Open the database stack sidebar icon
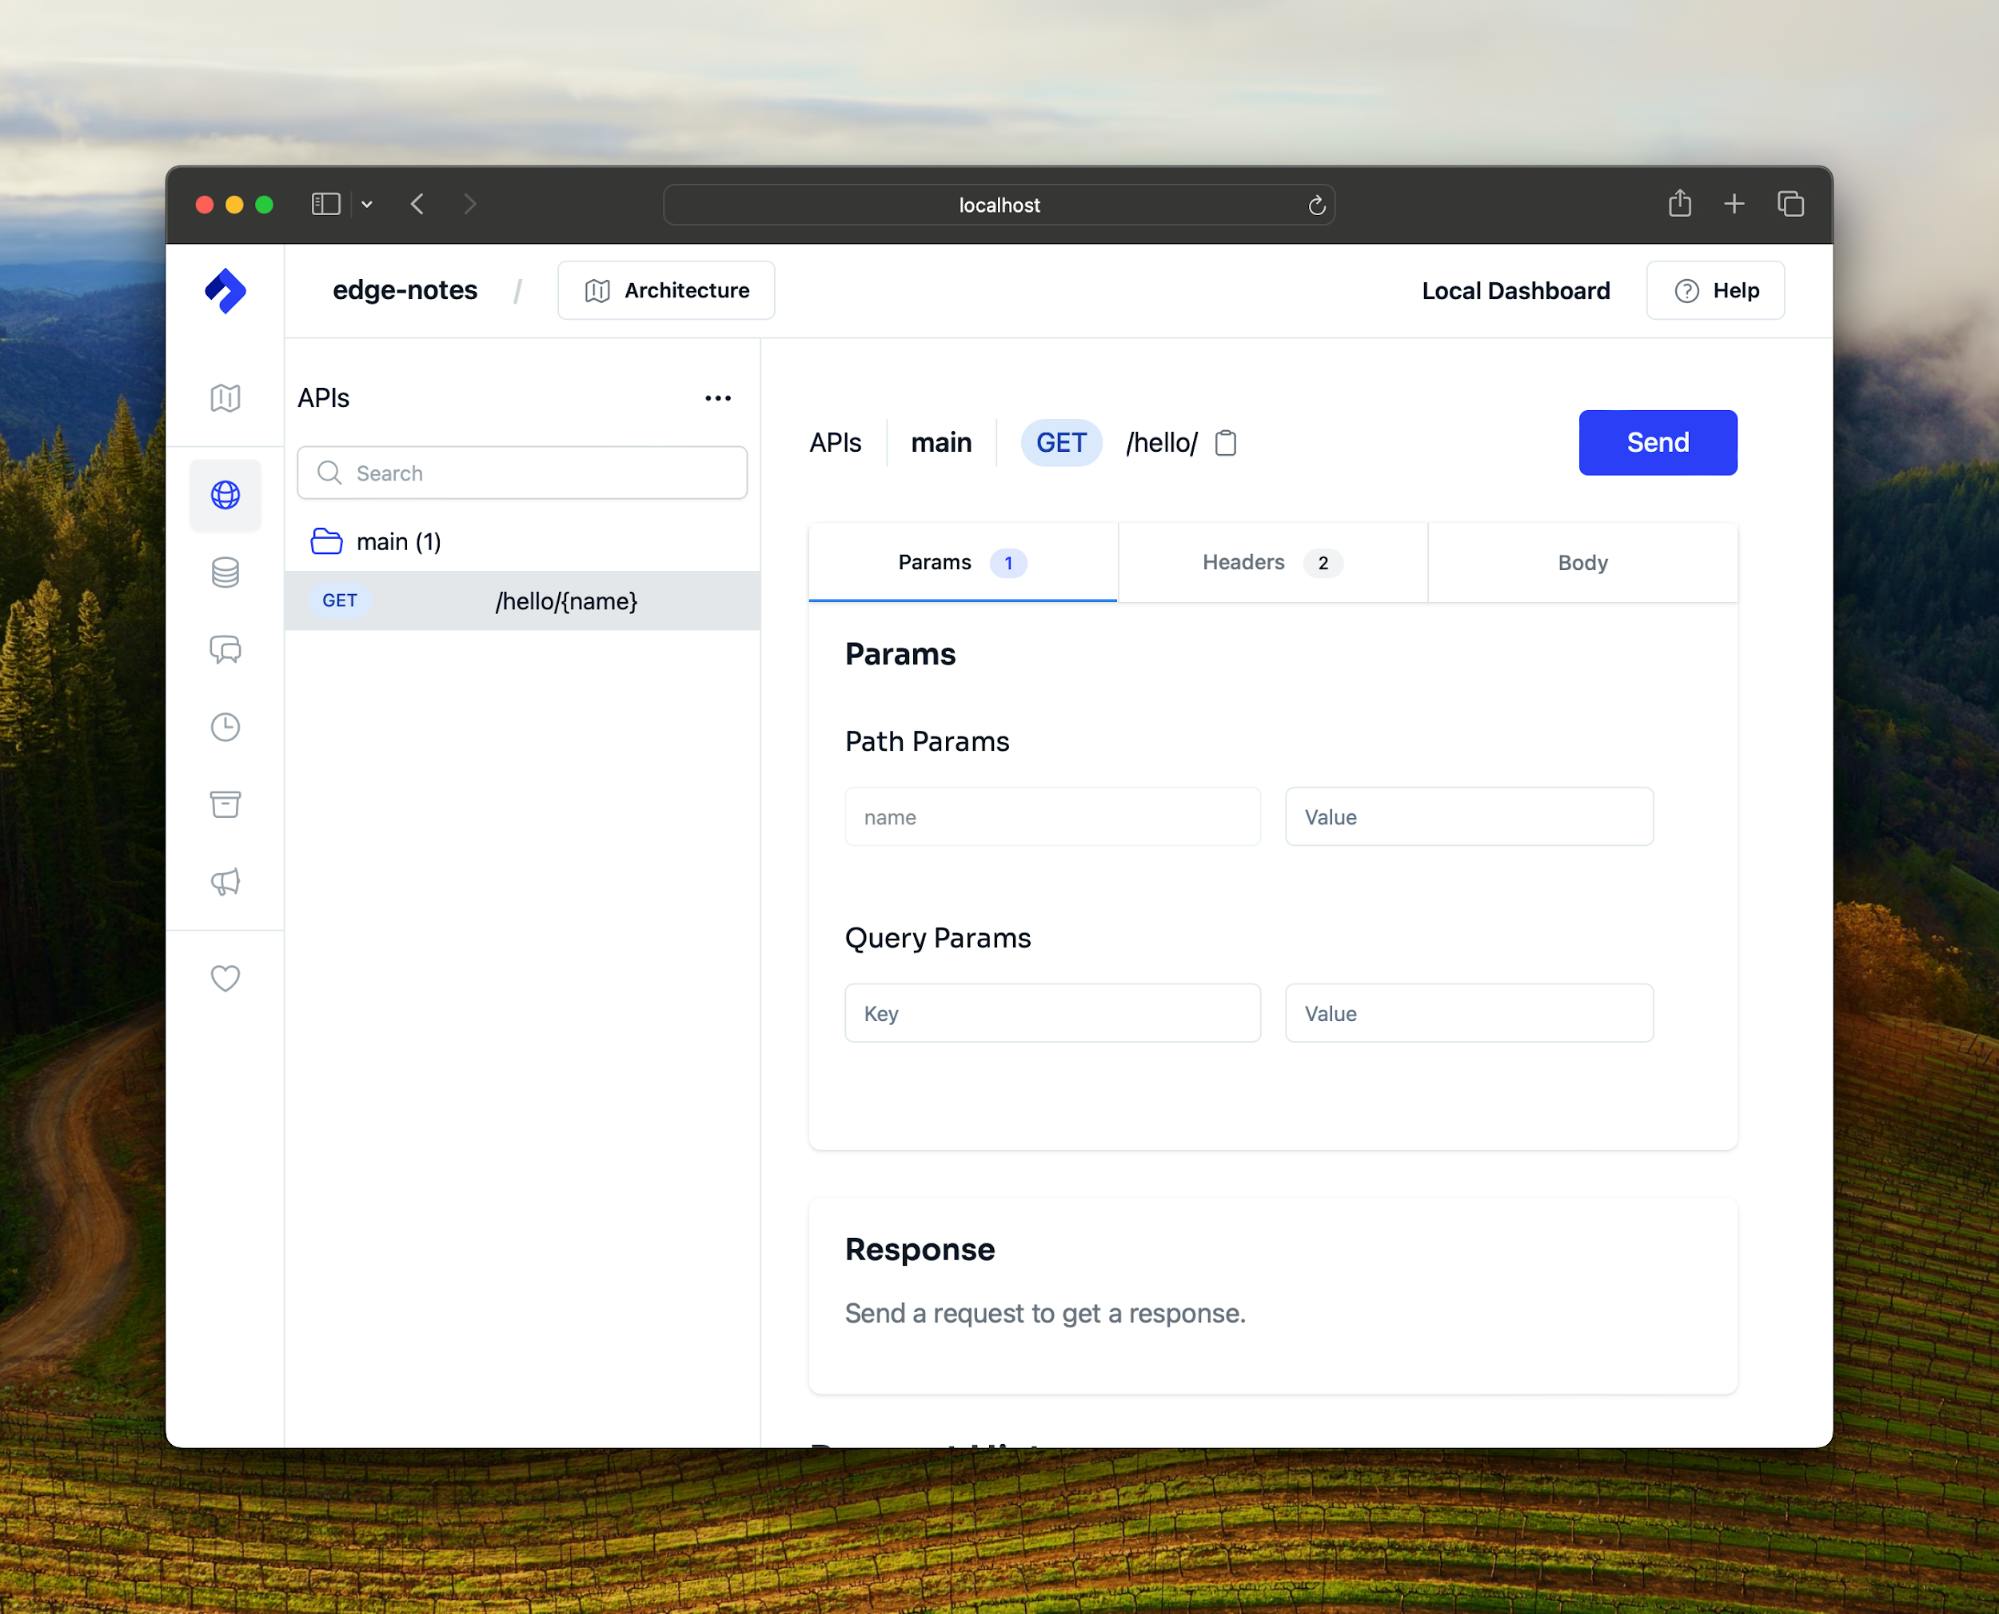Screen dimensions: 1999x1614 [x=225, y=572]
